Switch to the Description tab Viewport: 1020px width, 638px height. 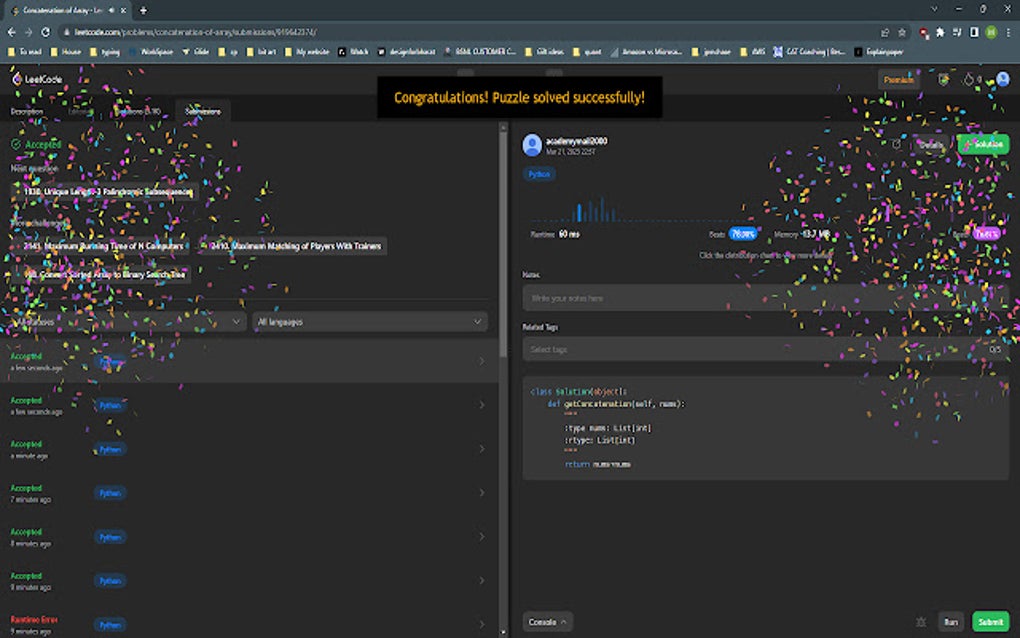[27, 111]
